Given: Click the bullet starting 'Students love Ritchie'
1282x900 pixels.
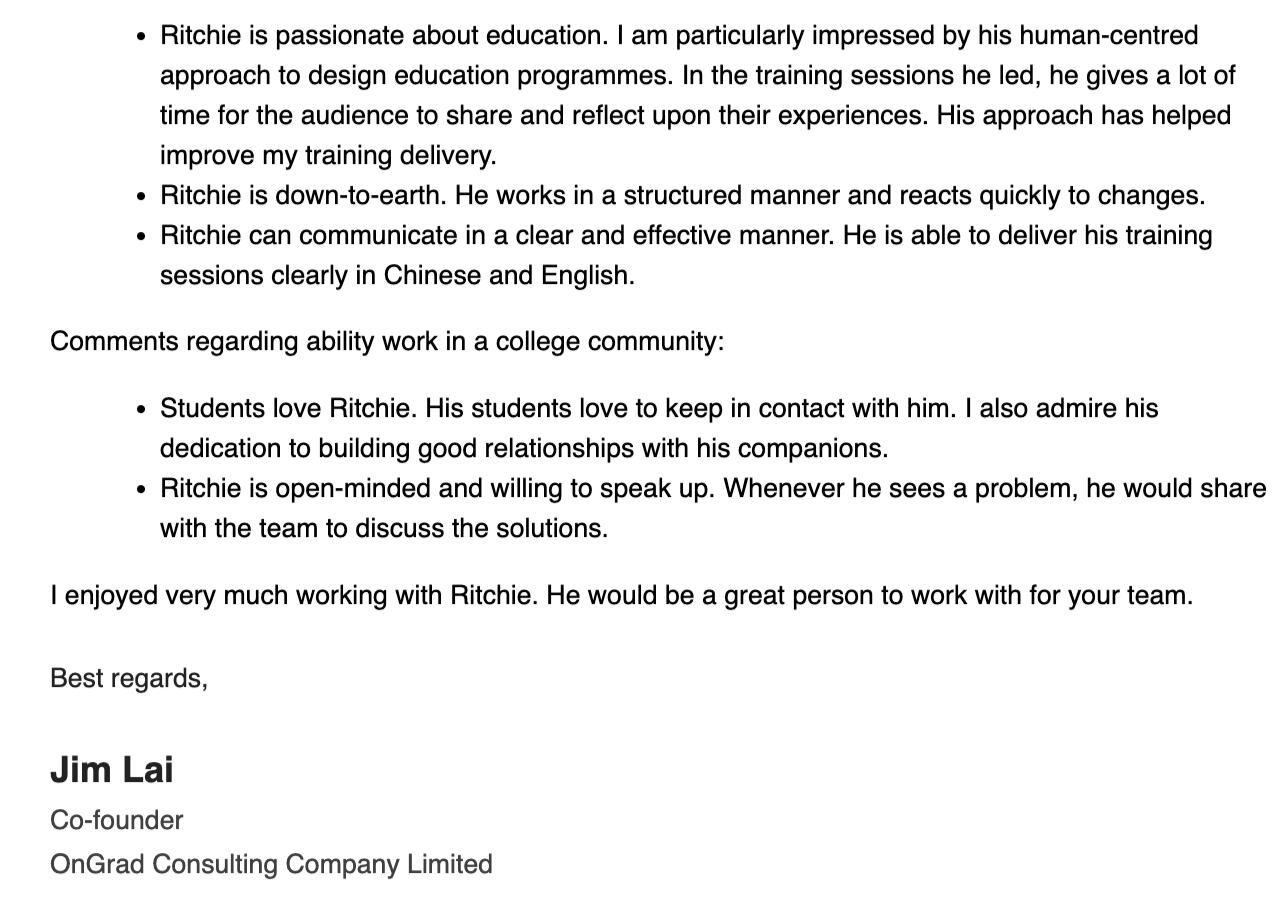Looking at the screenshot, I should [659, 428].
